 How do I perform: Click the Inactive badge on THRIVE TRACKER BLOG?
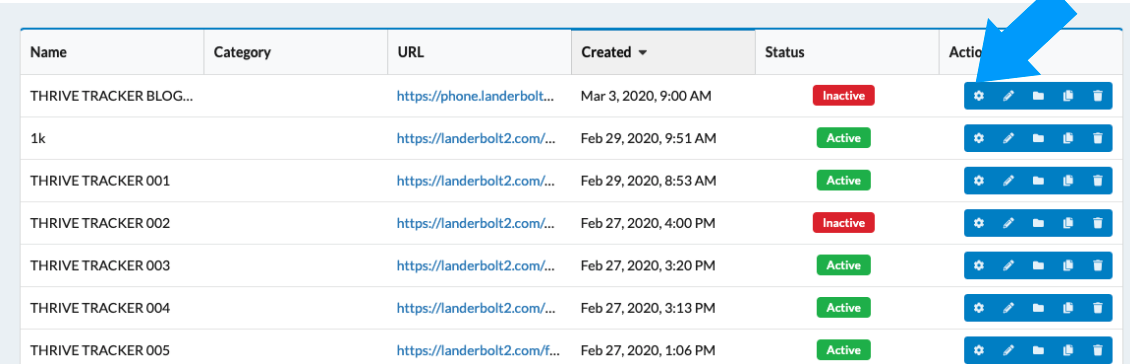click(x=843, y=95)
